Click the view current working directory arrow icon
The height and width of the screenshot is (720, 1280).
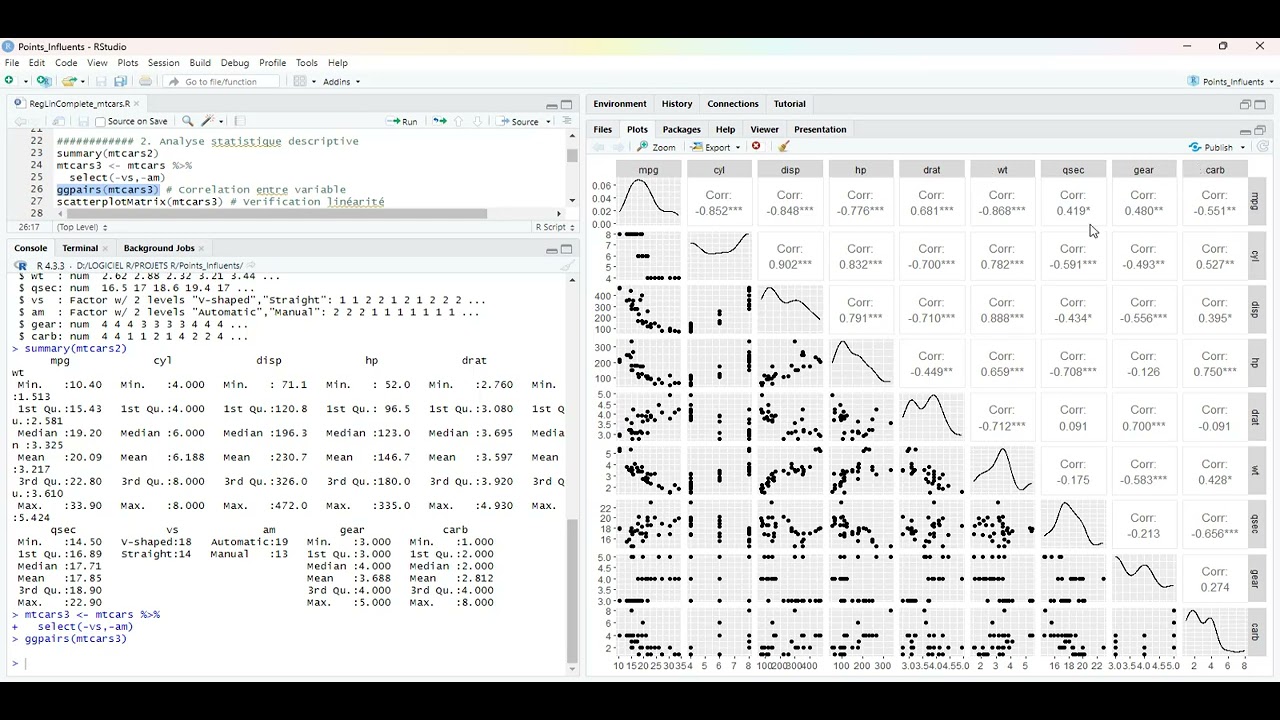[251, 266]
